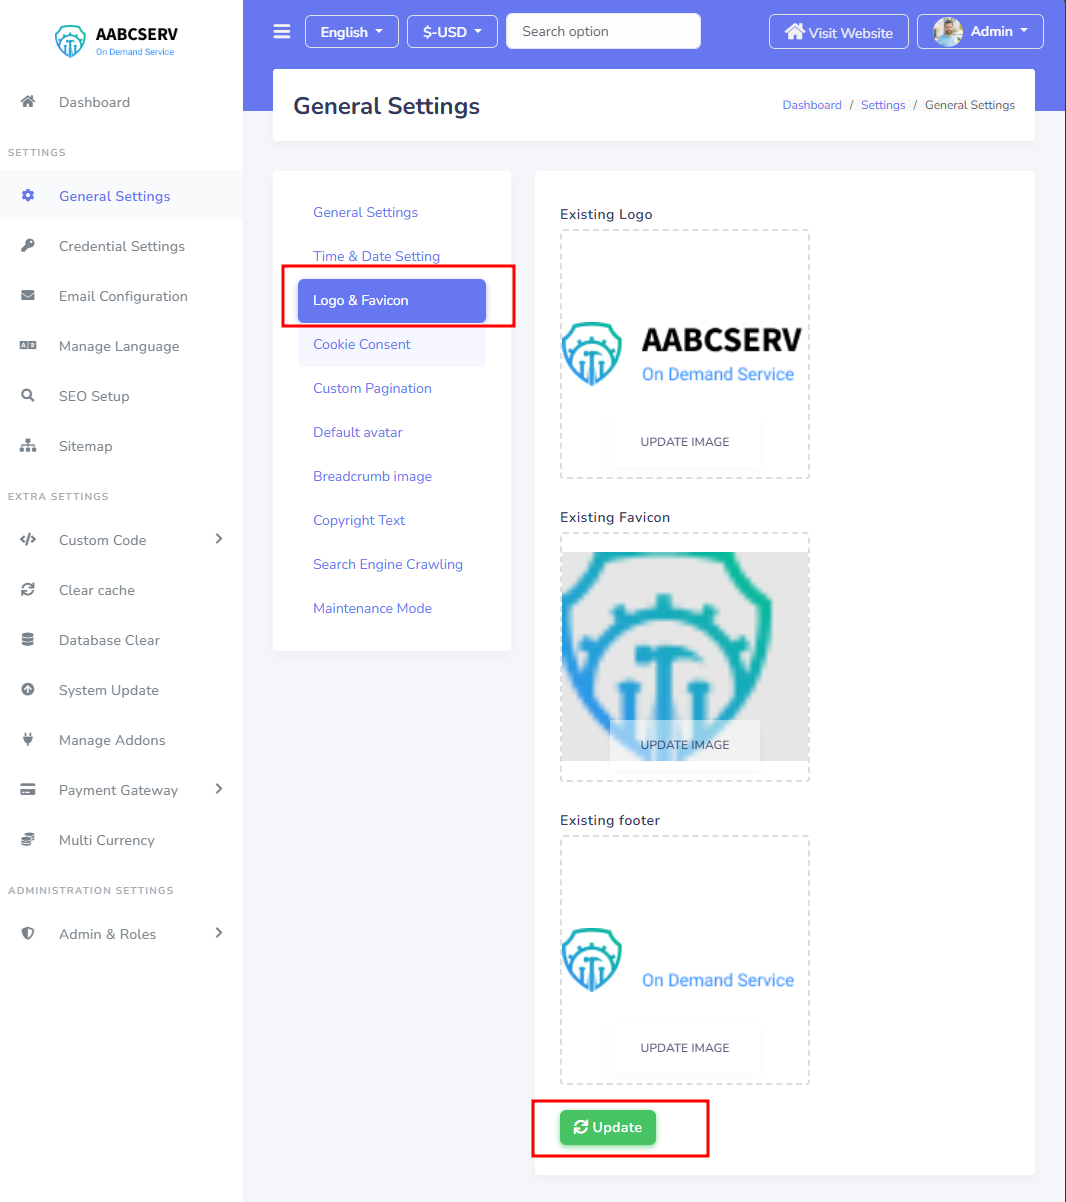The image size is (1066, 1202).
Task: Click the Admin & Roles shield icon
Action: pos(28,933)
